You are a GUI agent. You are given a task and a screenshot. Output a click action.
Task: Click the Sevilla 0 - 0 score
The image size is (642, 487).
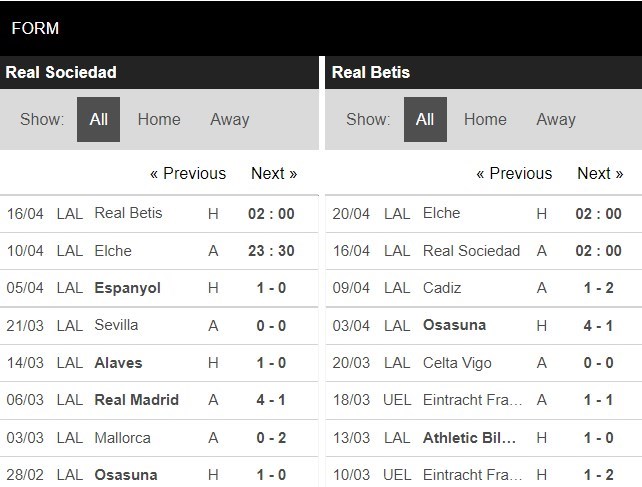[271, 326]
